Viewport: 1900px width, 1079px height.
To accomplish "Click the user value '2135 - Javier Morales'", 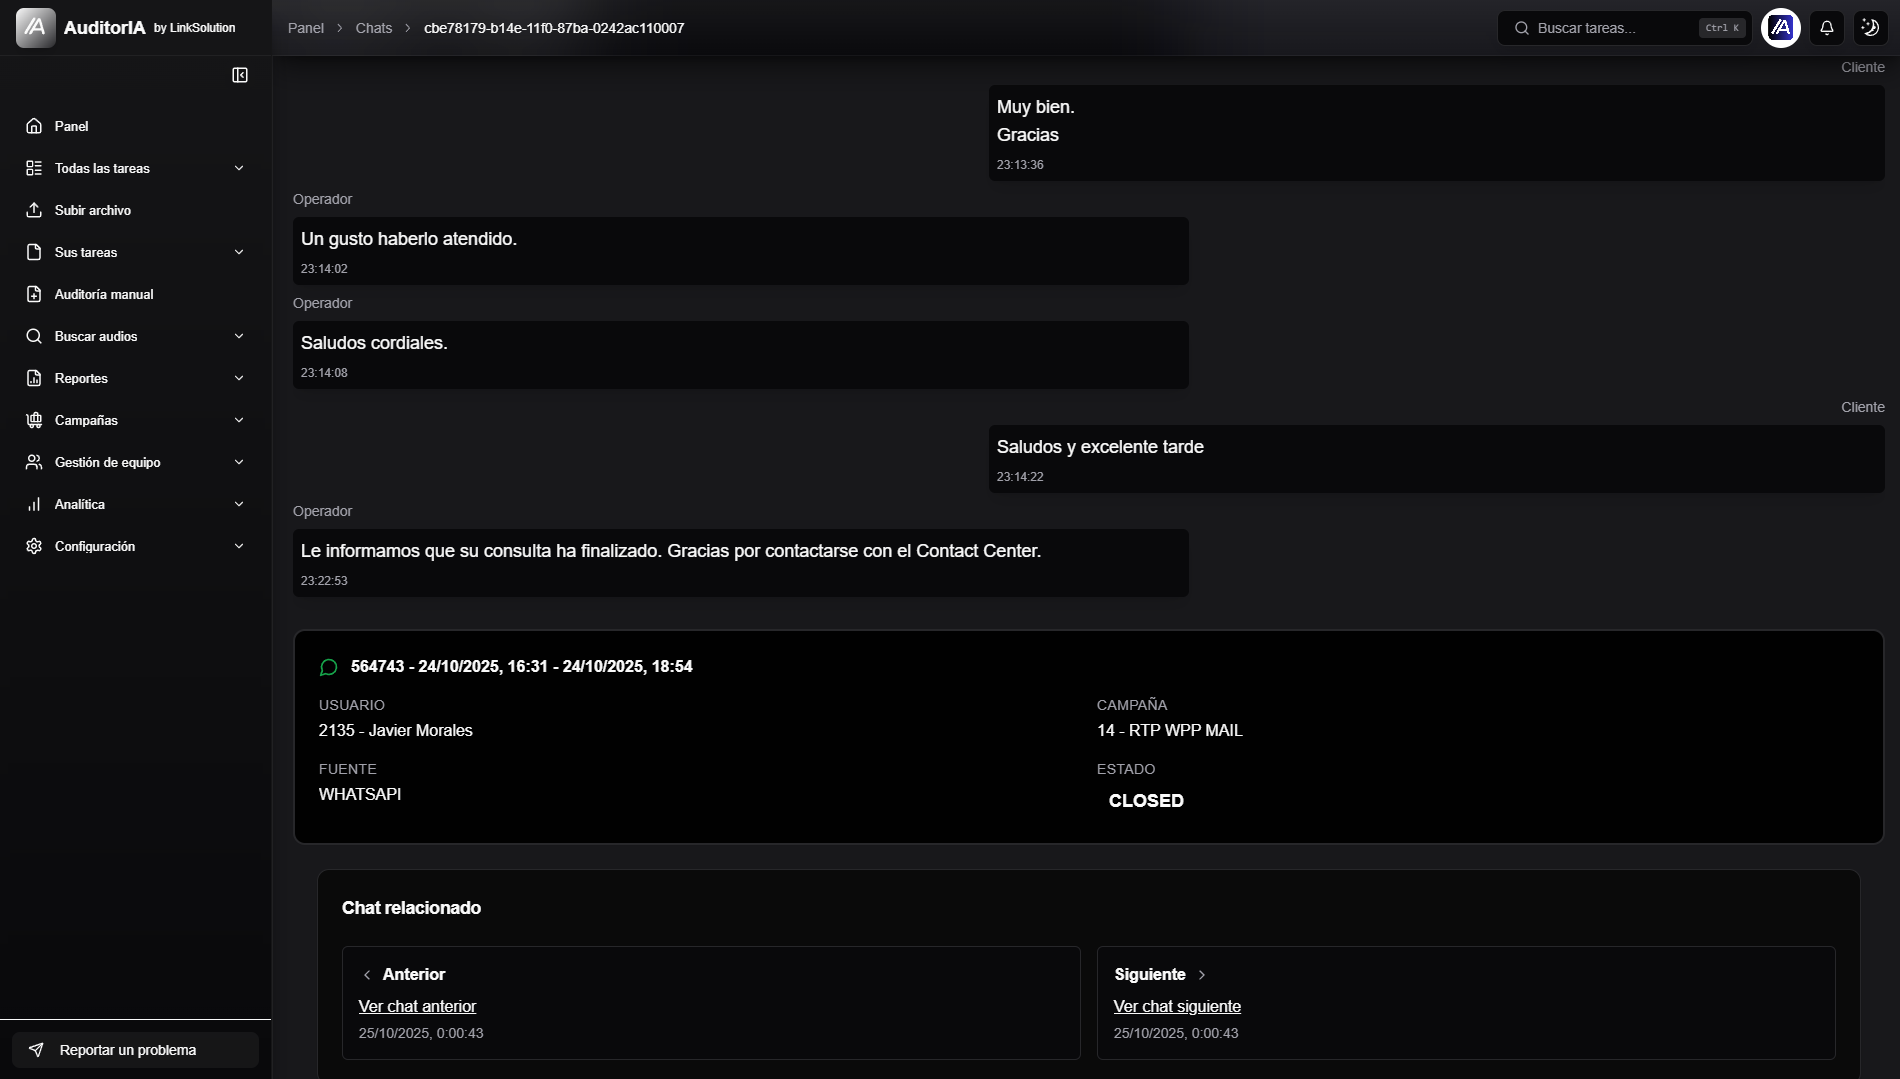I will pyautogui.click(x=396, y=730).
